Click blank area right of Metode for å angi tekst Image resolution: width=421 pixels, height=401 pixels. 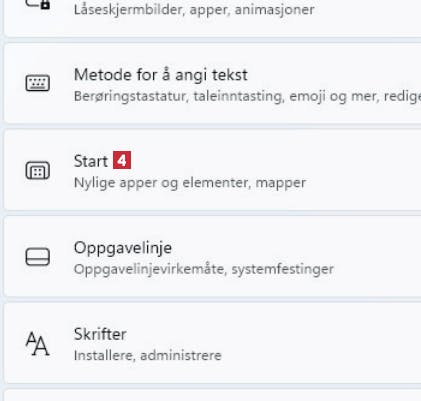coord(333,75)
